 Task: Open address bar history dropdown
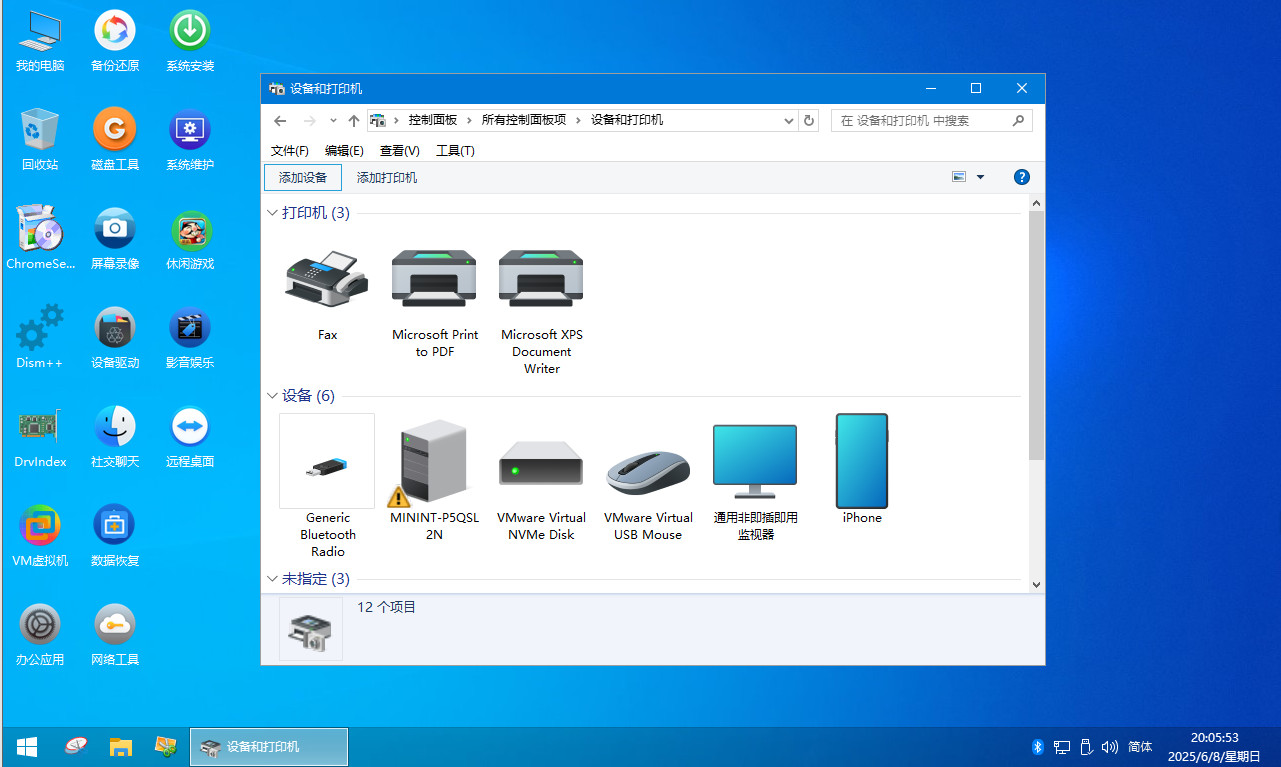(x=789, y=120)
